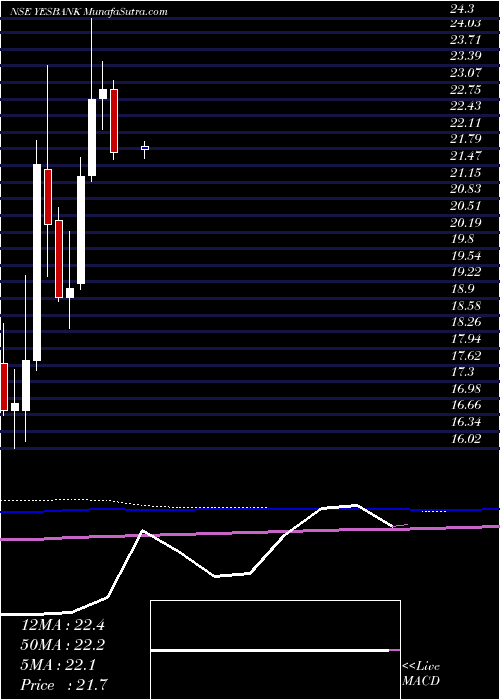Click the NSE YESBANK MunafaSutra.com chart title
Screen dimensions: 500x700
coord(89,12)
